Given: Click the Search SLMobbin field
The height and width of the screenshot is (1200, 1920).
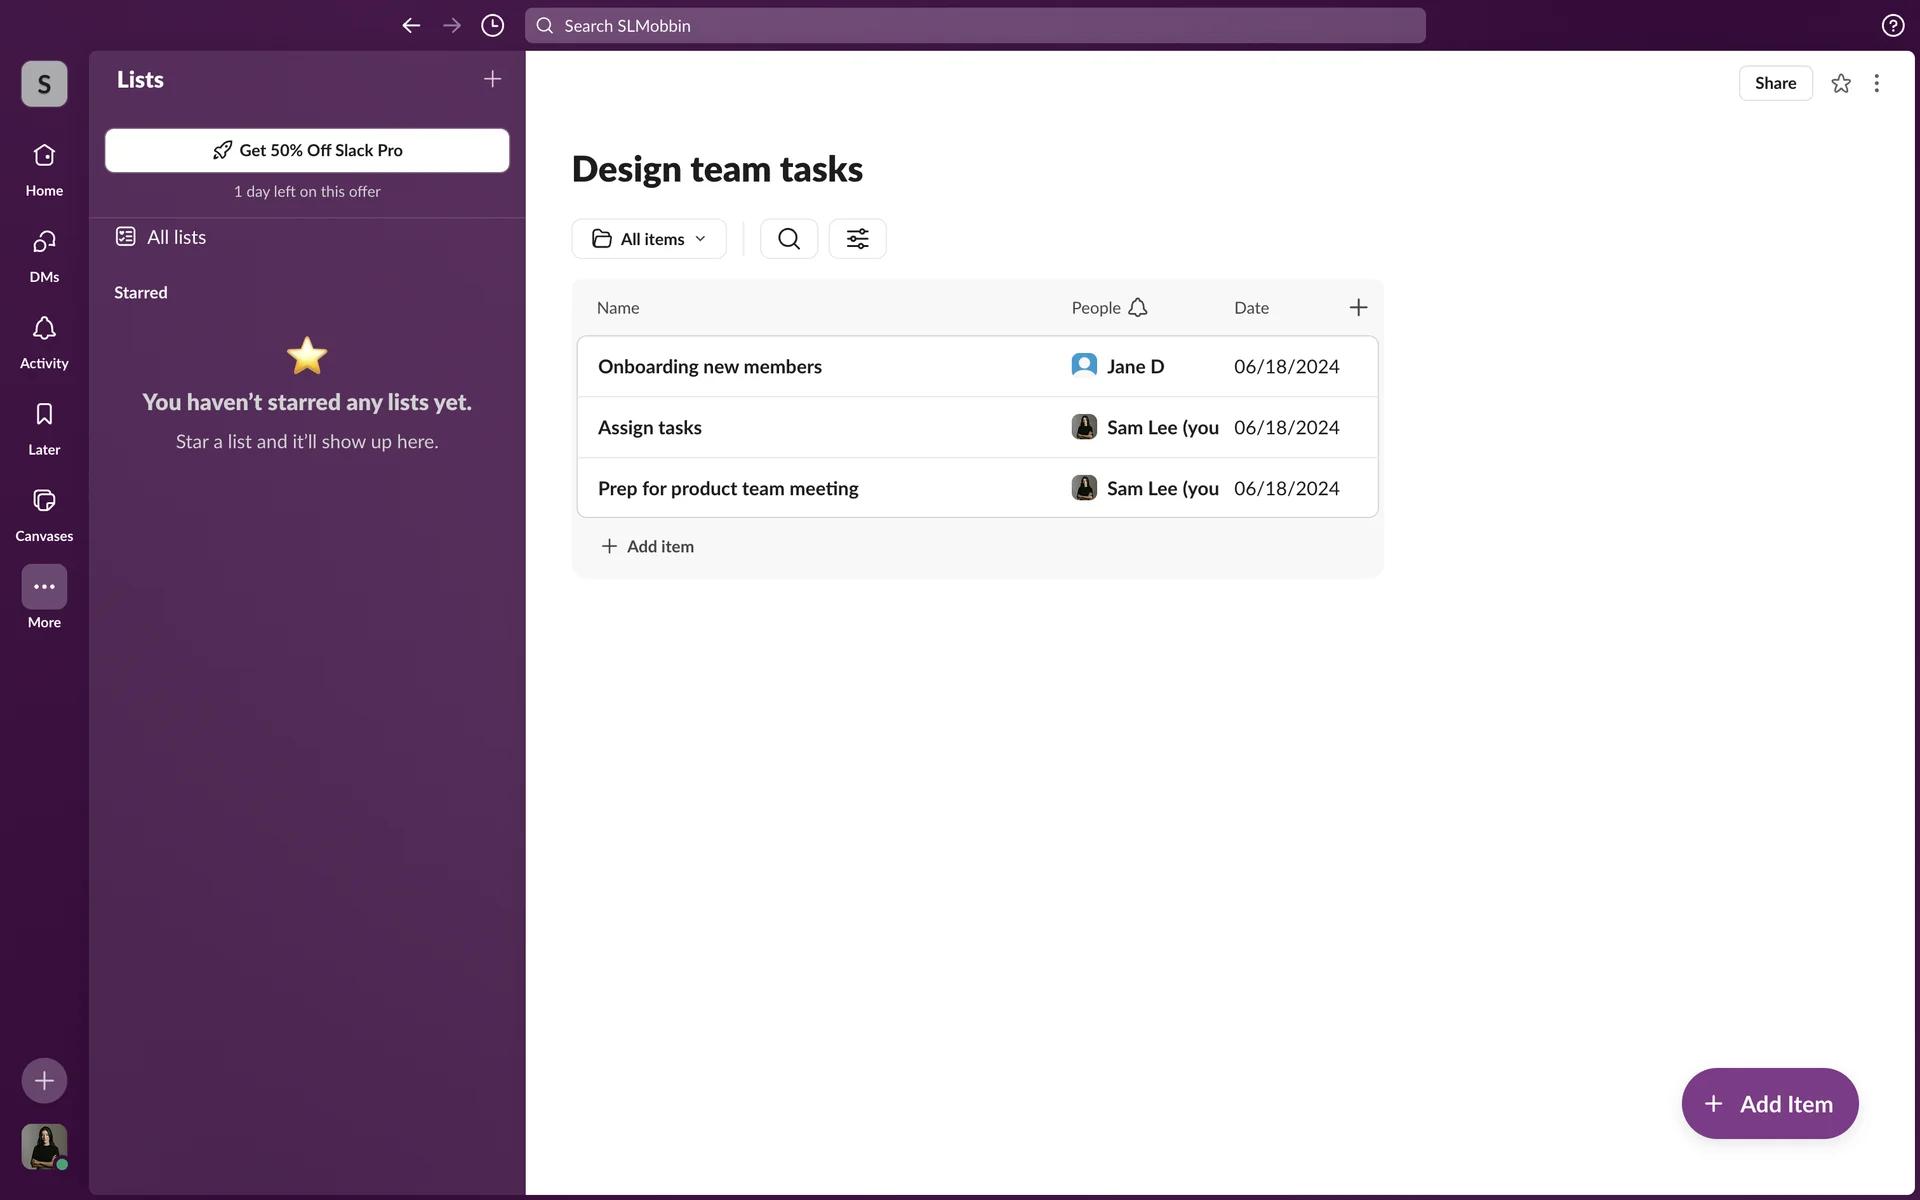Looking at the screenshot, I should tap(975, 26).
